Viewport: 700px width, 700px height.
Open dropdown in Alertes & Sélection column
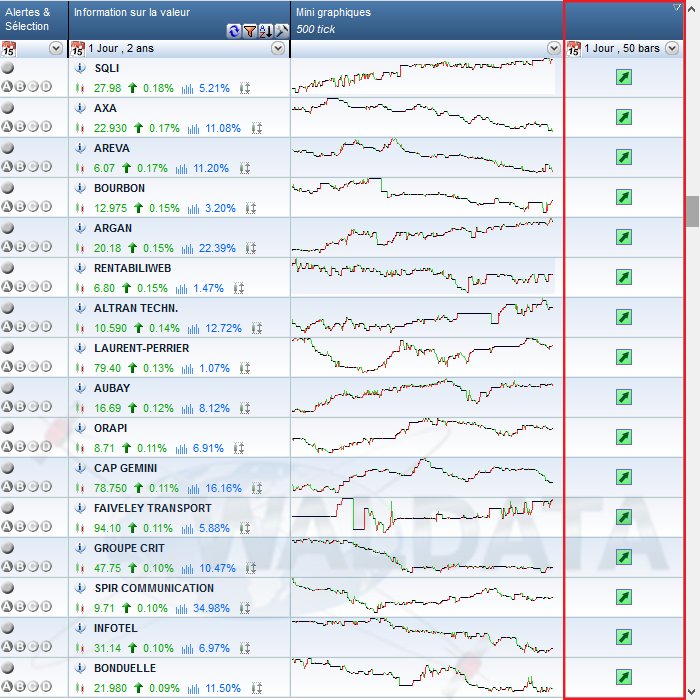tap(56, 48)
